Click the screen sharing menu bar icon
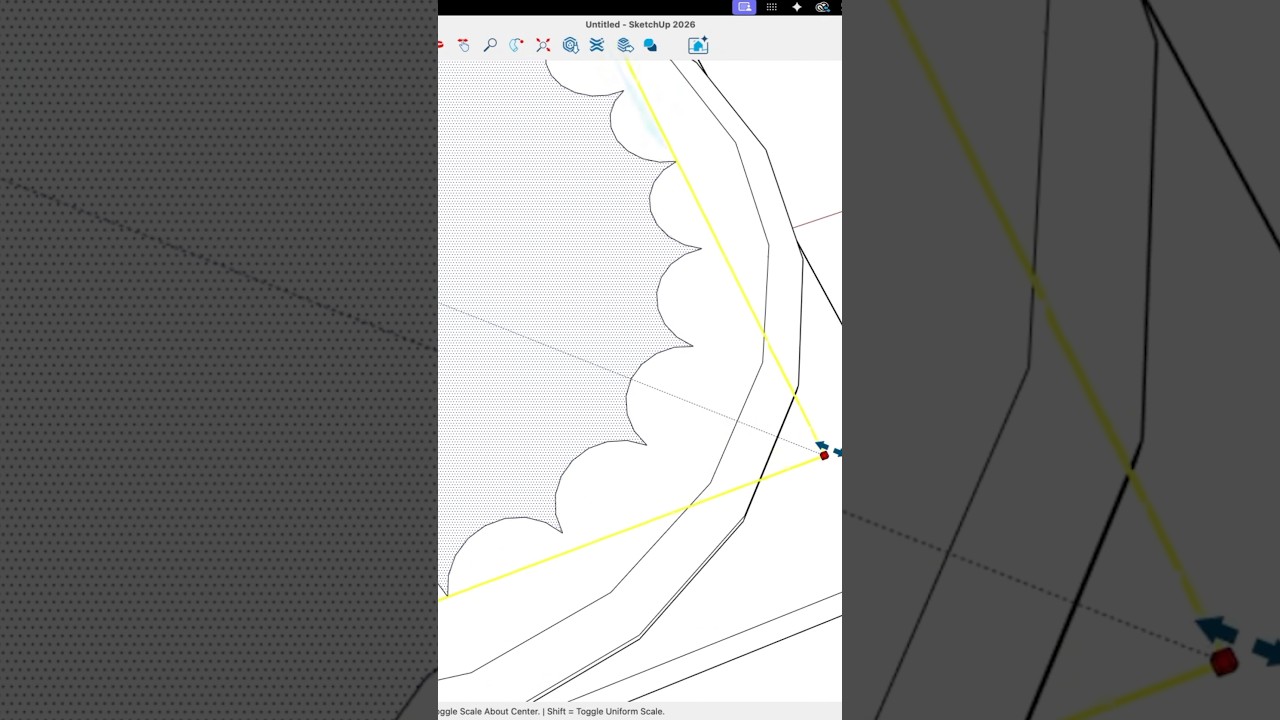The image size is (1280, 720). [x=744, y=7]
